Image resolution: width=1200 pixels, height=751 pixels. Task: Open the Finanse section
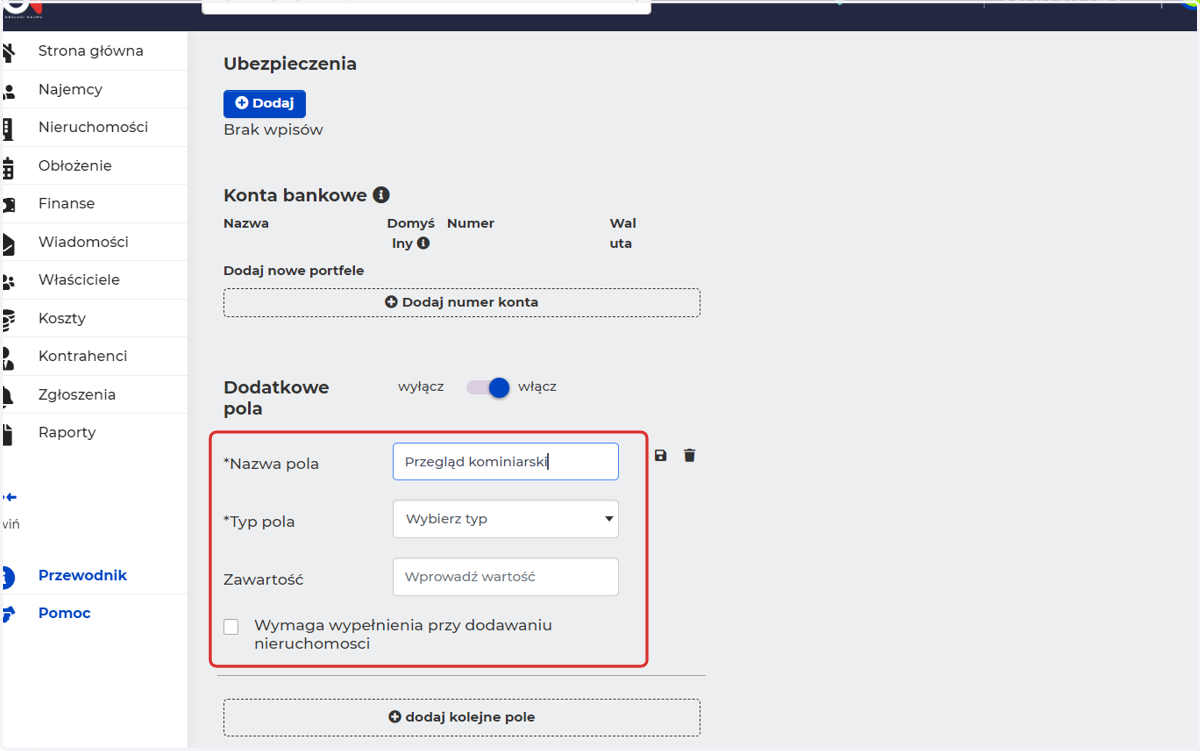click(x=66, y=203)
